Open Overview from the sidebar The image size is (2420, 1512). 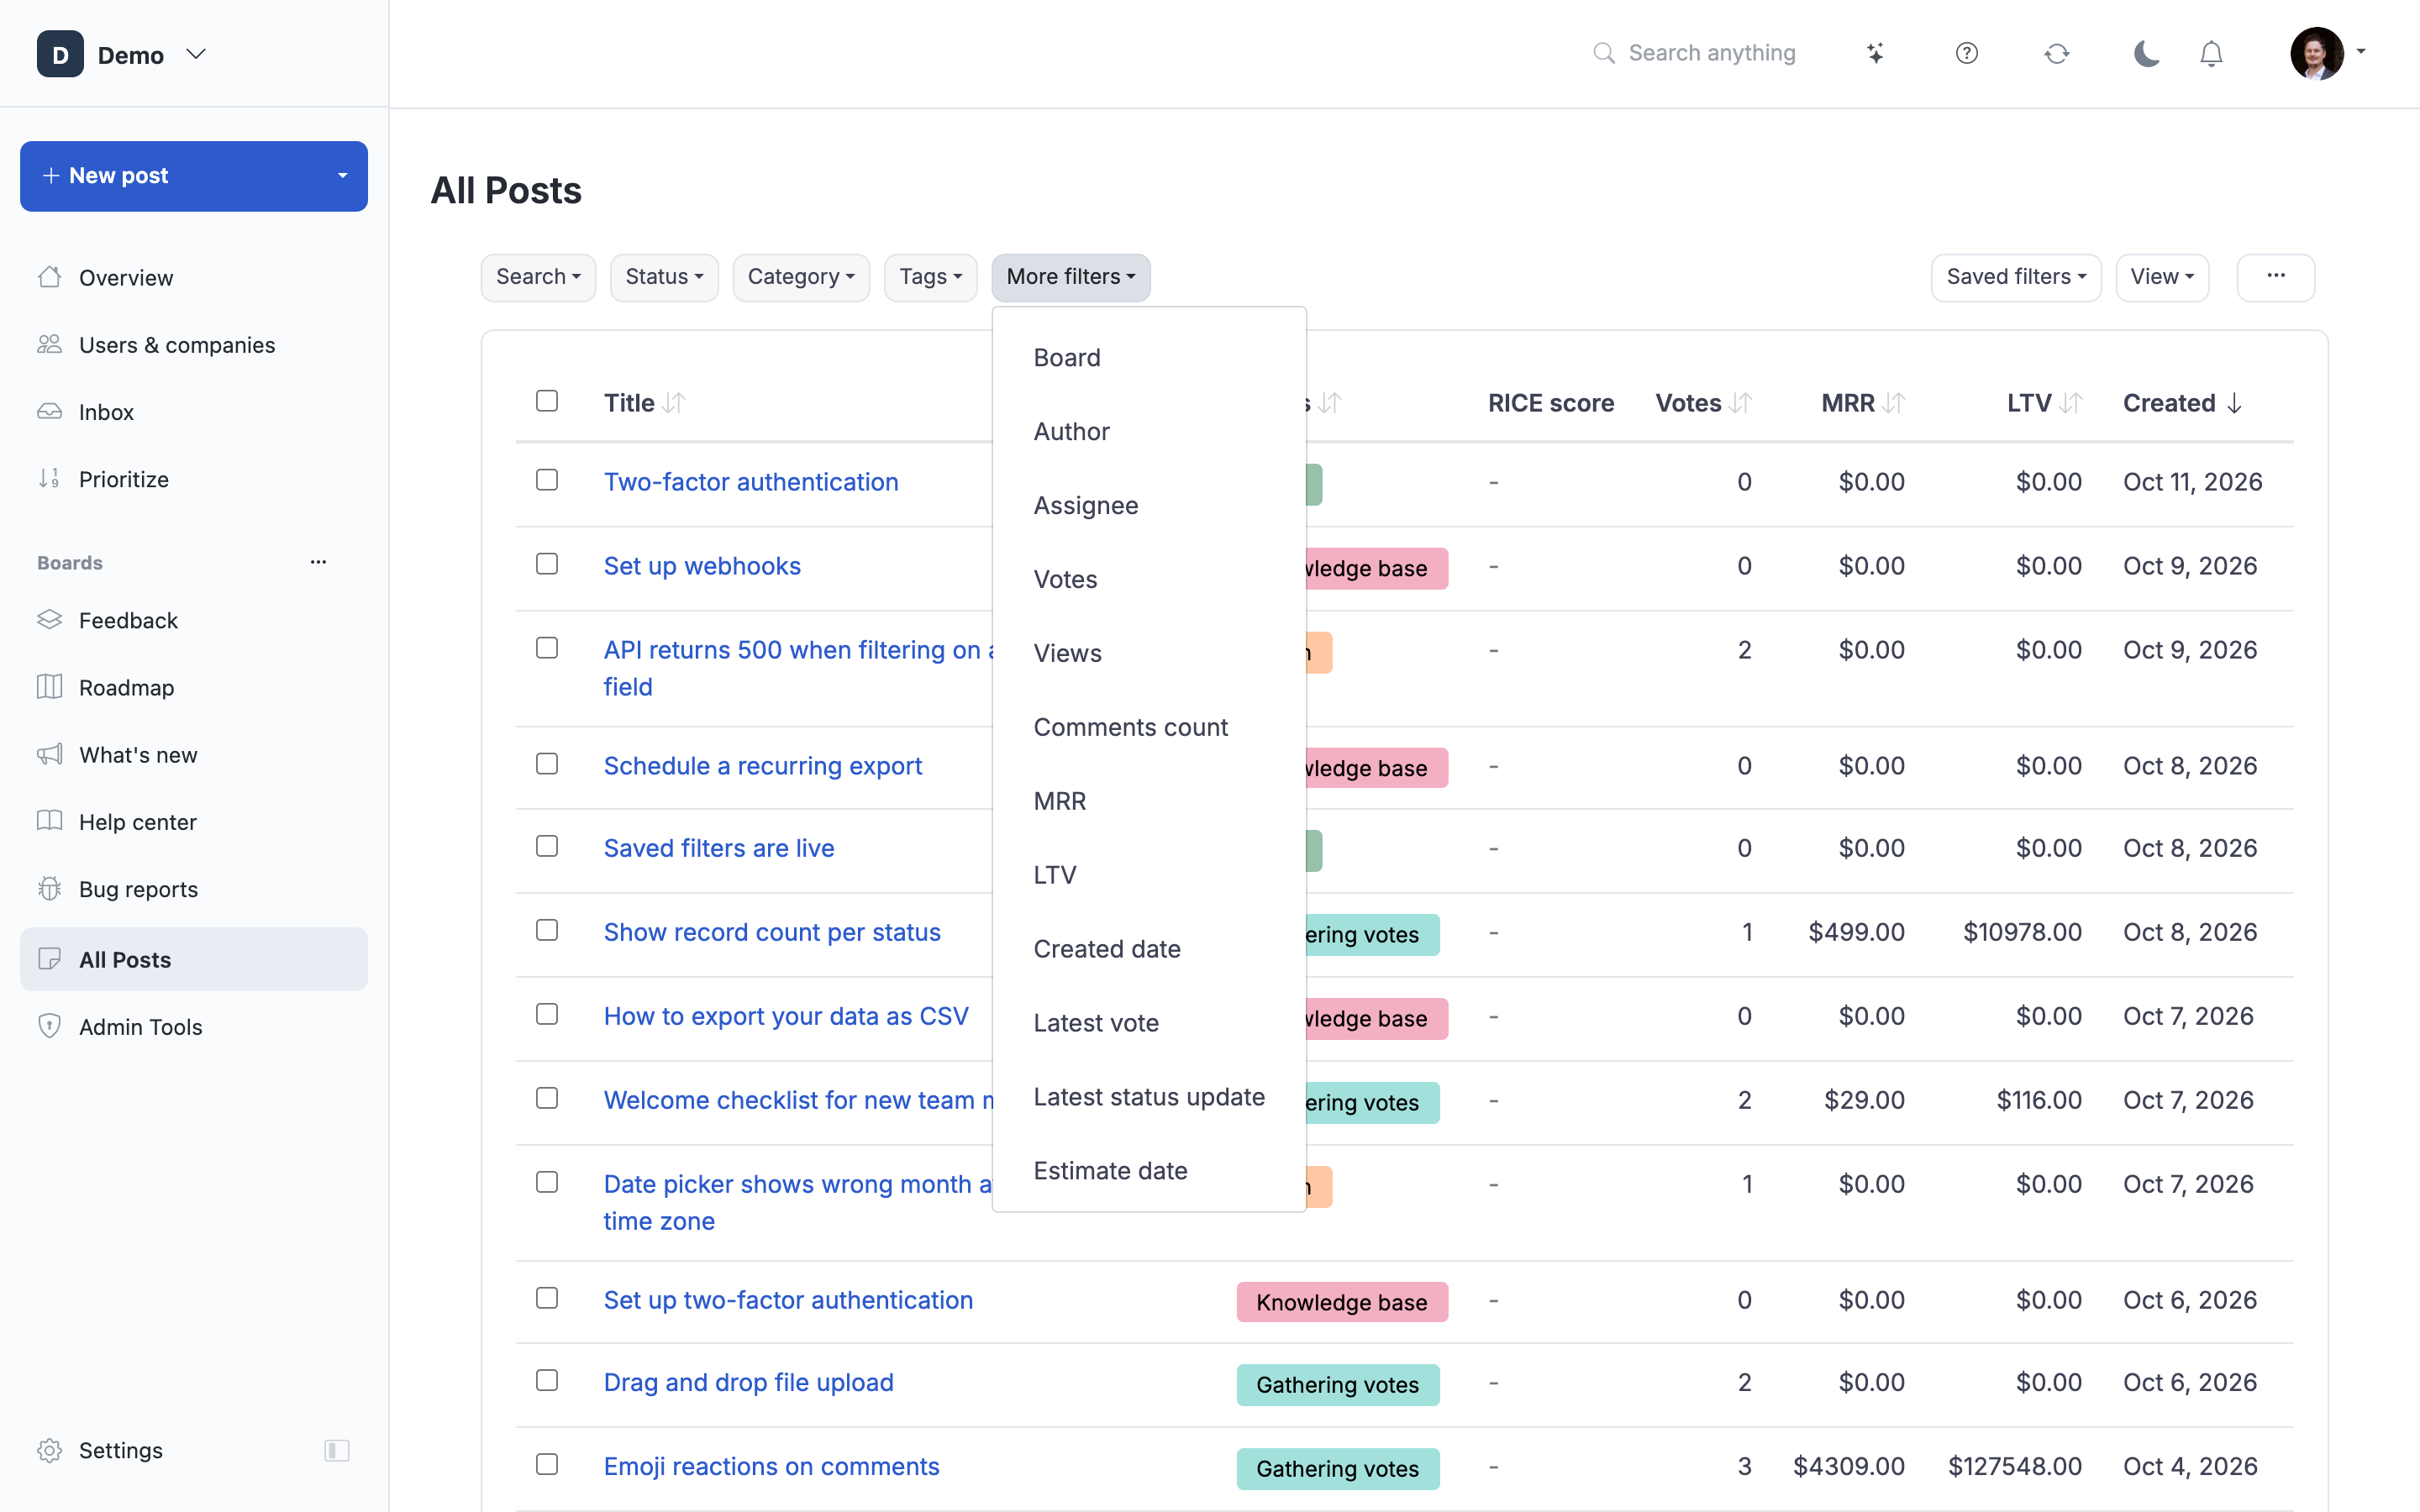pos(194,277)
